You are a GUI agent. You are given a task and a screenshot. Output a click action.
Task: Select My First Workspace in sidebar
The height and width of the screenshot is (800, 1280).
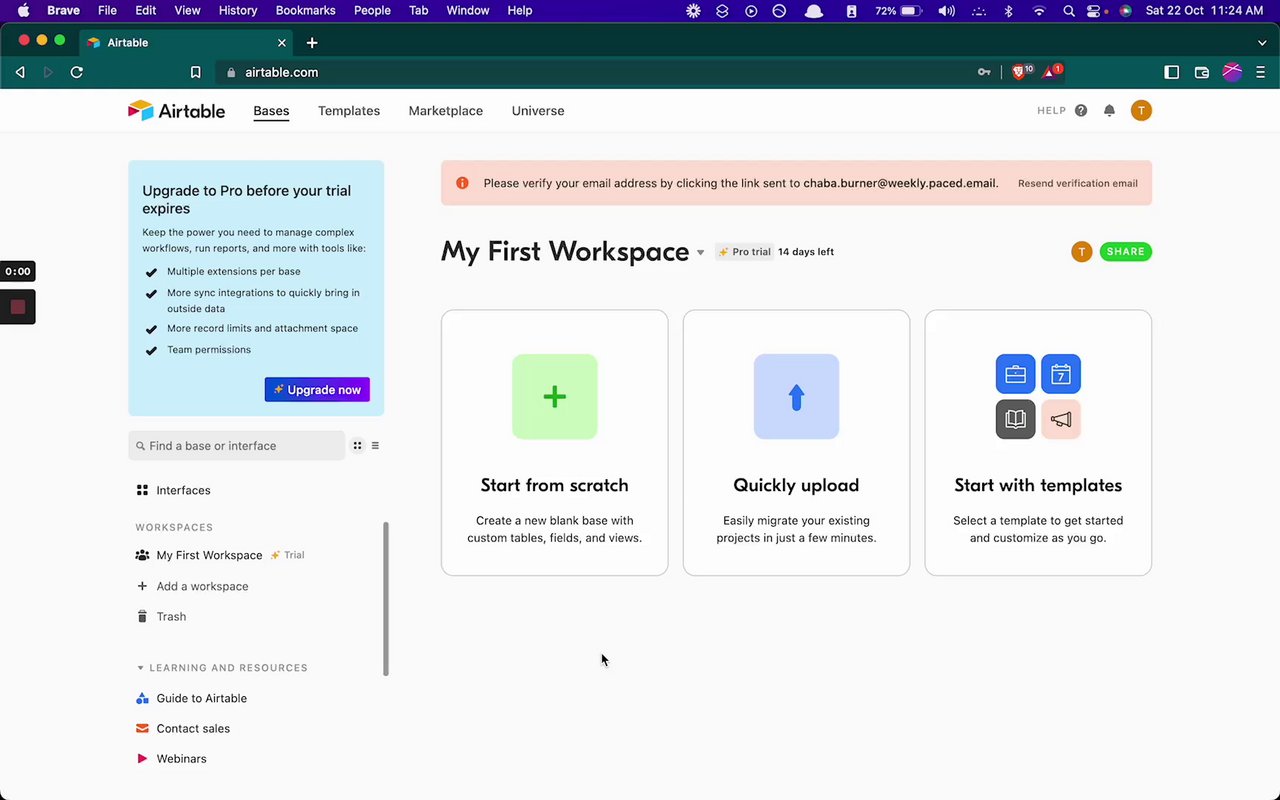(209, 555)
